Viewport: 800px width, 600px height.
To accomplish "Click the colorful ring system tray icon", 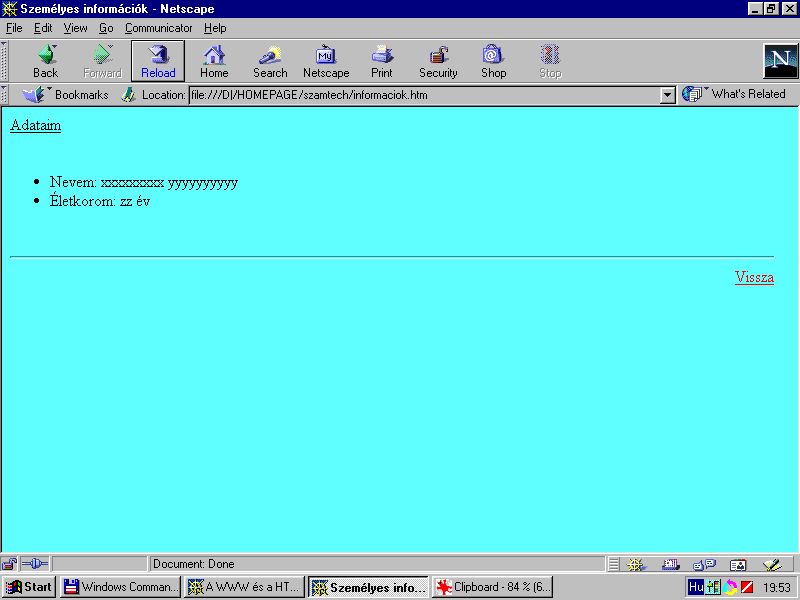I will point(730,587).
